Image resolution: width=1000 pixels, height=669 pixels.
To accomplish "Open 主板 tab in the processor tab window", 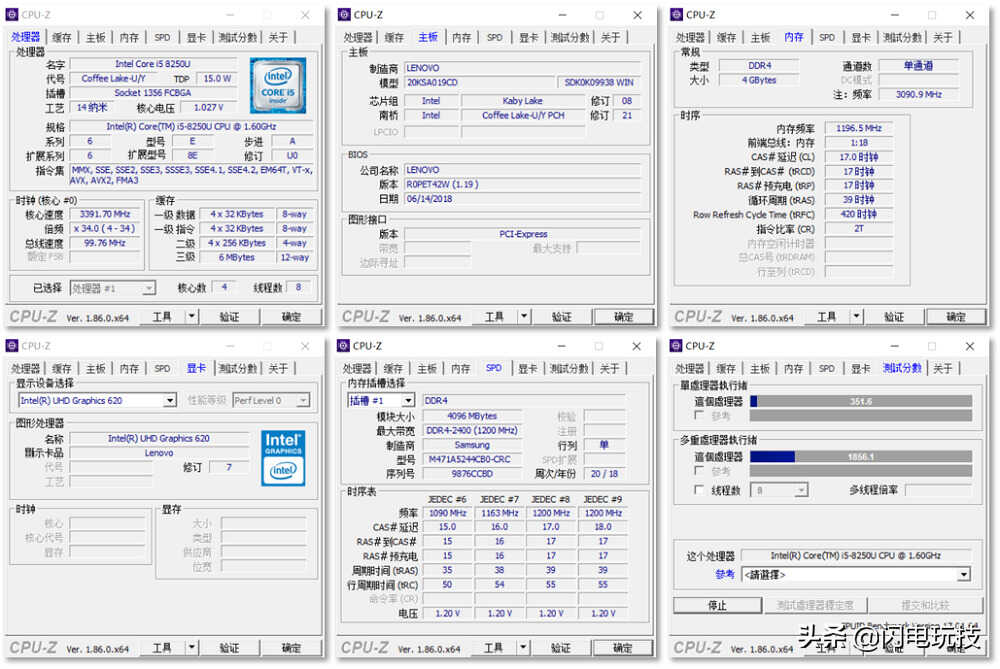I will (96, 38).
